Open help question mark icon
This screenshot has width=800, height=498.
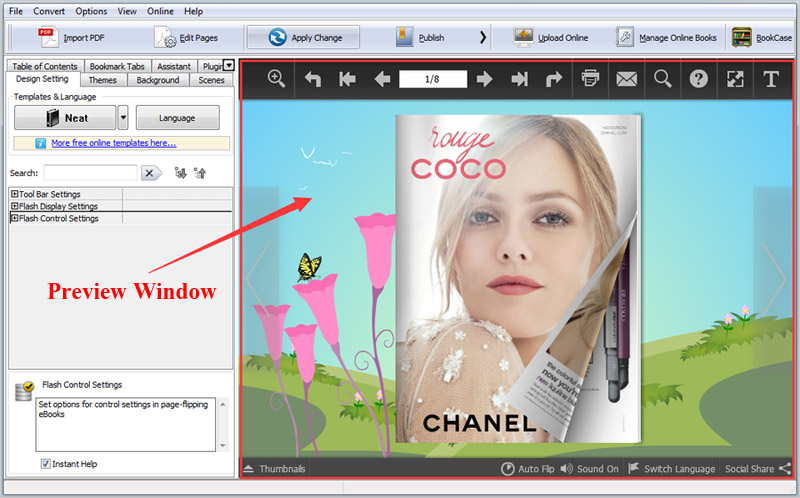699,79
